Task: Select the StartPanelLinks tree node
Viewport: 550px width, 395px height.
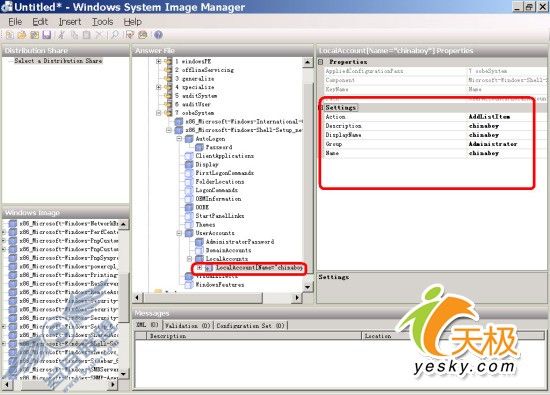Action: 220,216
